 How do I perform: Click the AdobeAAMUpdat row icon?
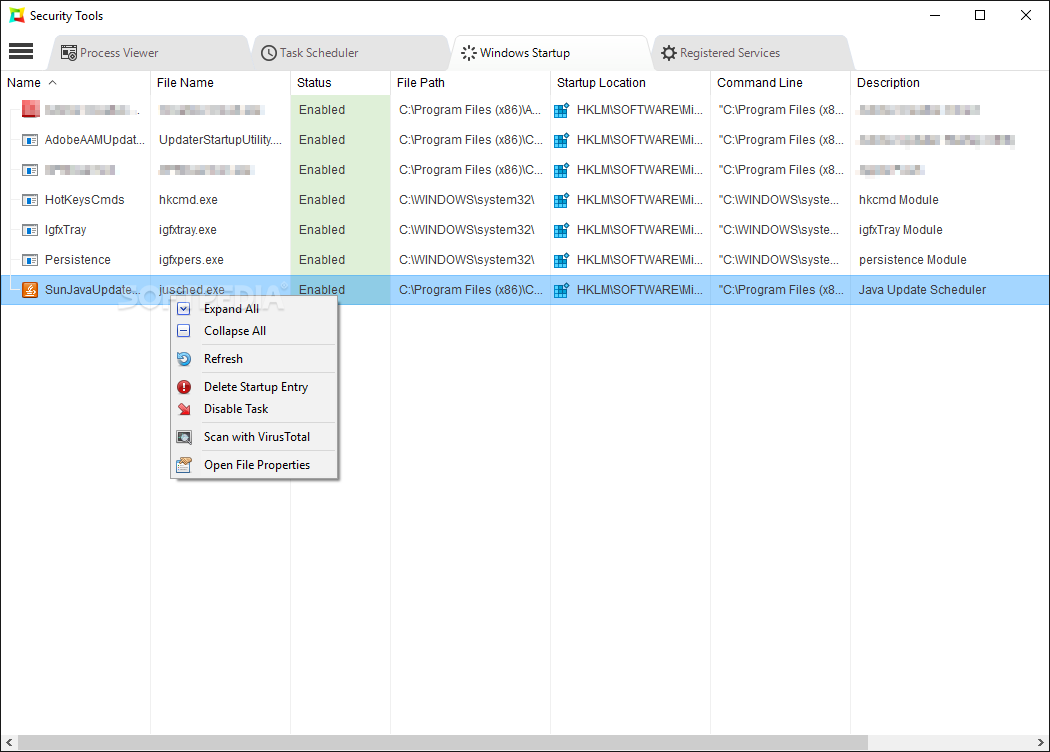tap(30, 140)
